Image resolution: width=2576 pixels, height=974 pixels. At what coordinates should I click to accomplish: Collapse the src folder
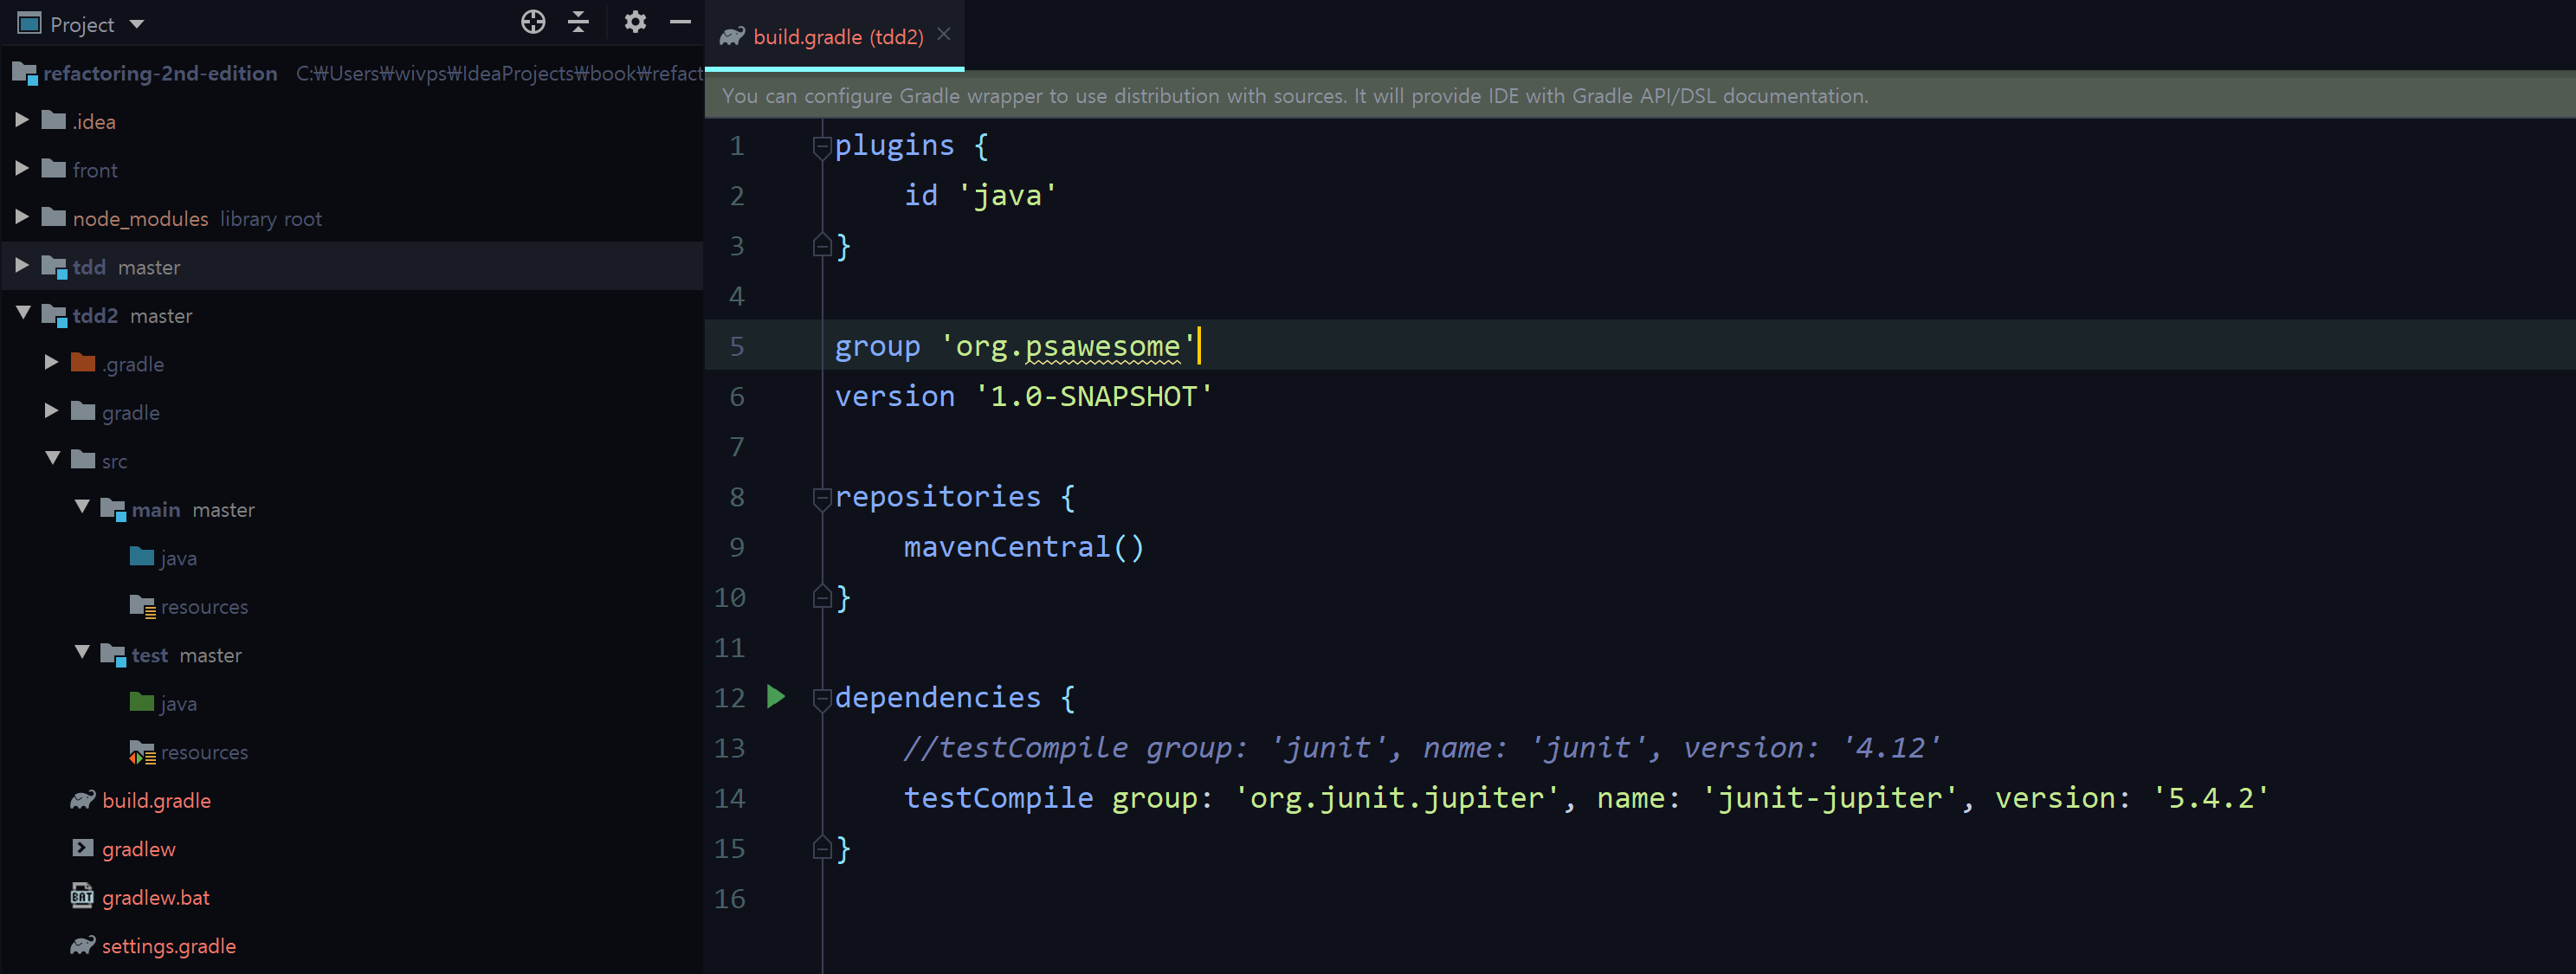point(53,459)
